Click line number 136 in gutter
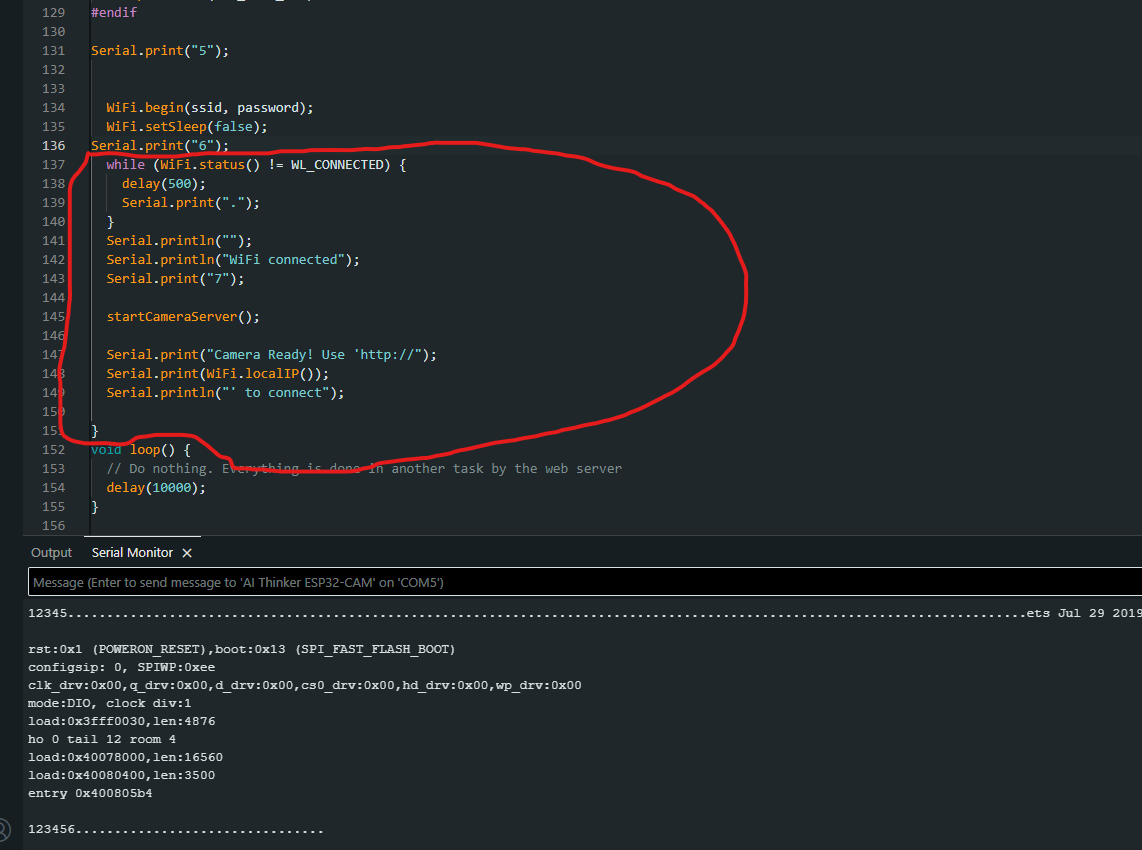Screen dimensions: 1142x850 [x=54, y=146]
